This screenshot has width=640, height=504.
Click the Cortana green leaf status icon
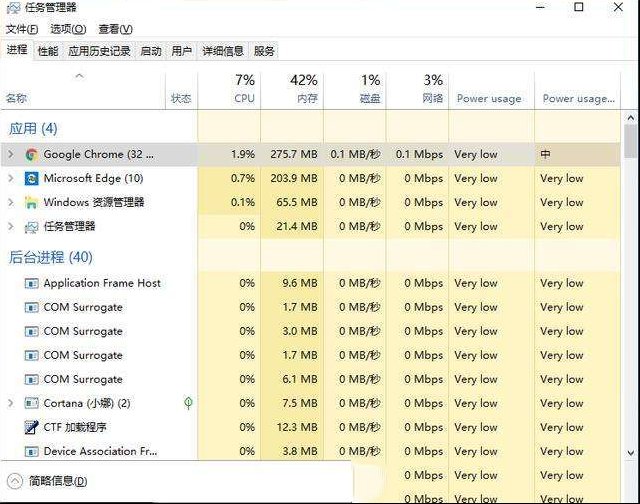188,403
